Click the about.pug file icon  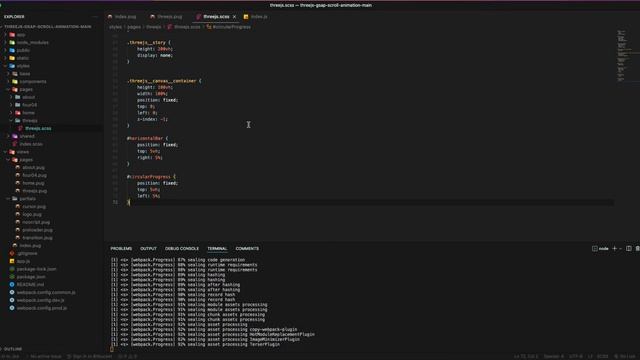[18, 167]
